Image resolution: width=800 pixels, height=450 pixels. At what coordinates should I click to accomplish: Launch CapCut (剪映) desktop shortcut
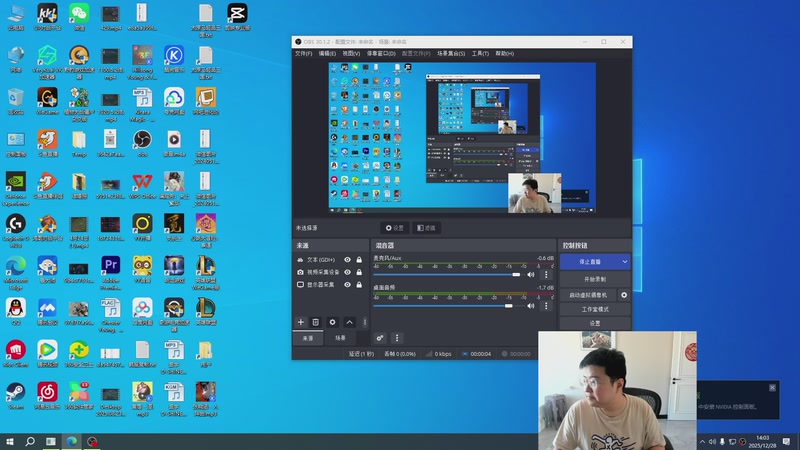tap(237, 17)
